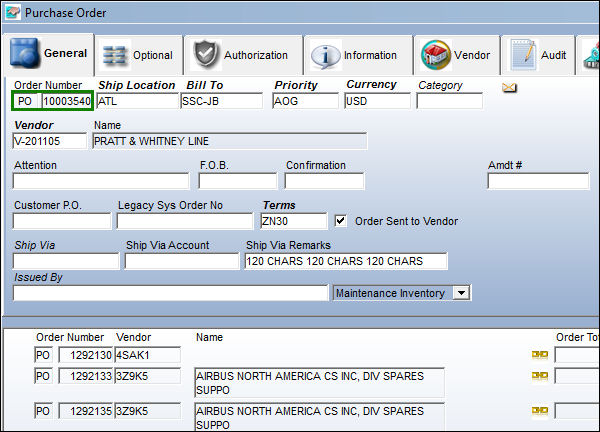Viewport: 600px width, 432px height.
Task: Click the Purchase Order window title icon
Action: (x=13, y=13)
